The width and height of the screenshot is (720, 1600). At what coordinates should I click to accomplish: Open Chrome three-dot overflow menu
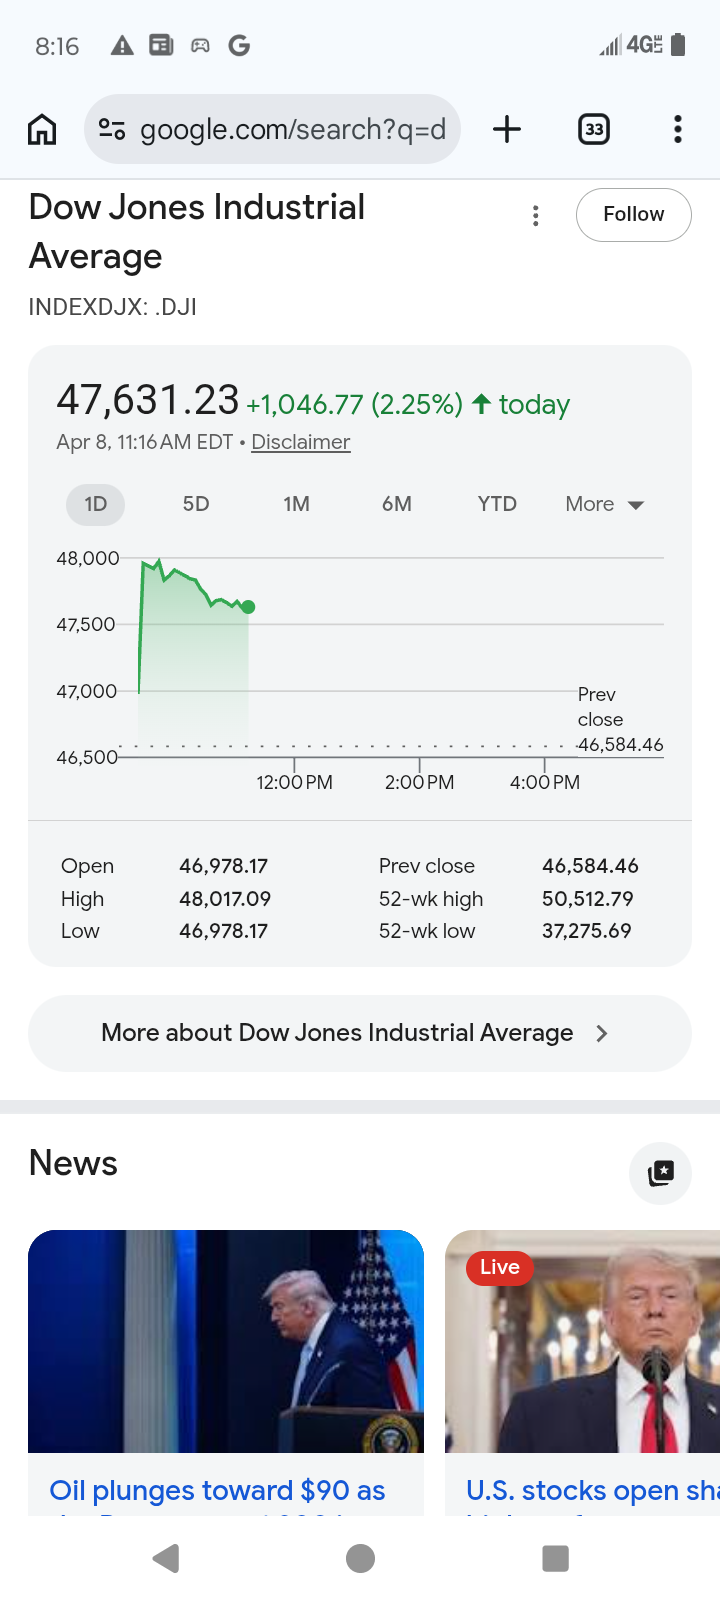(x=678, y=129)
